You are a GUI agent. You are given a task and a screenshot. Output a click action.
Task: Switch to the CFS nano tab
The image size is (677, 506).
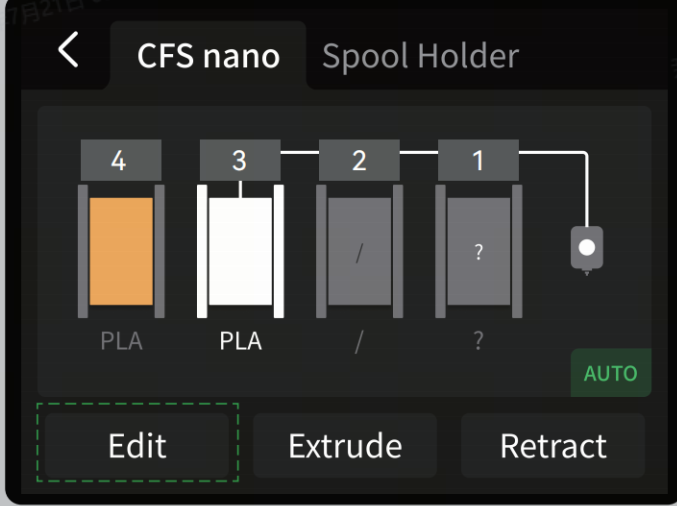209,56
